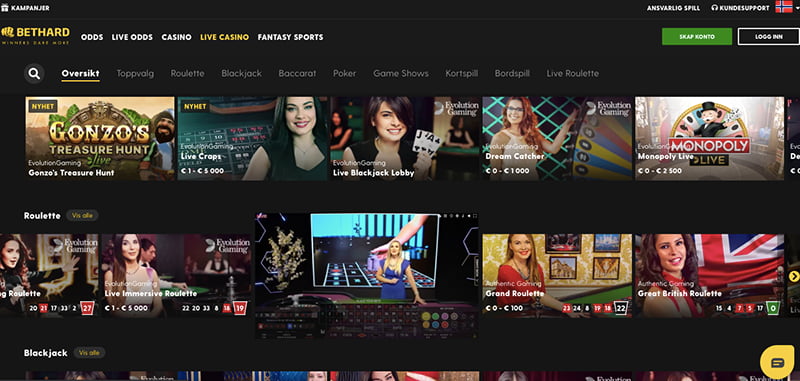Select the Live Roulette tab
The image size is (800, 381).
[x=572, y=73]
